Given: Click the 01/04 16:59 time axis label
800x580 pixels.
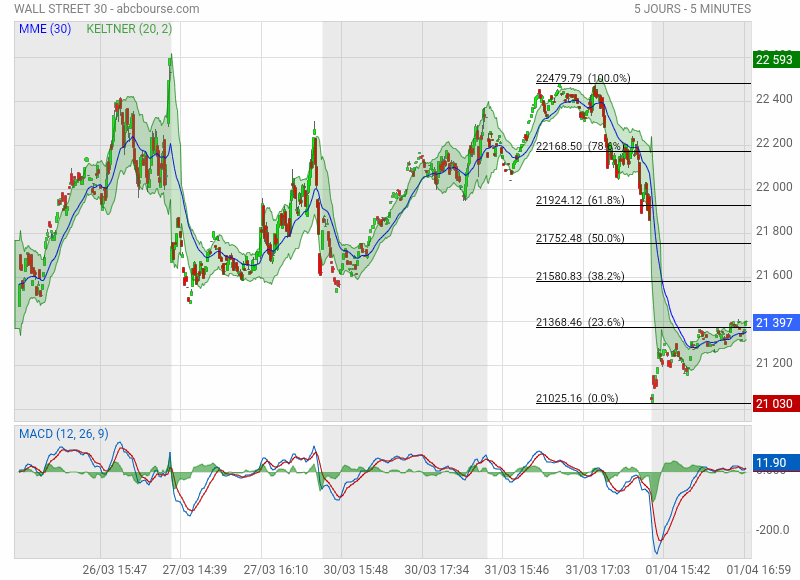Looking at the screenshot, I should (758, 570).
